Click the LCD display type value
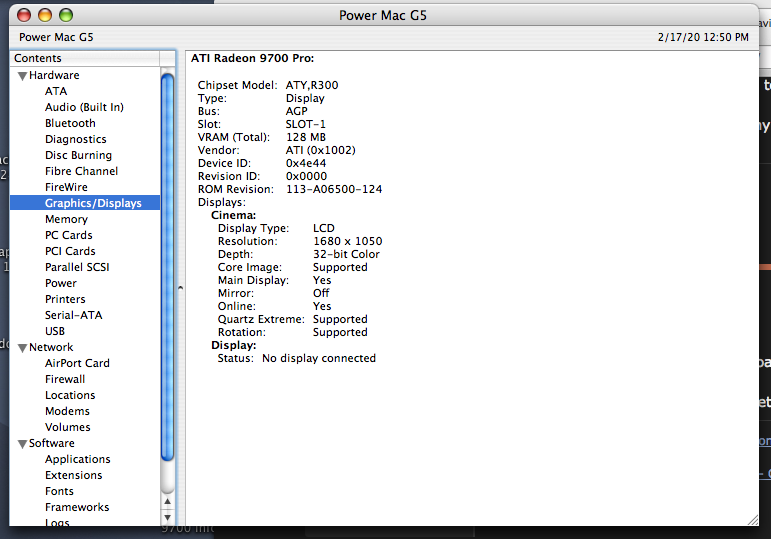 coord(324,228)
